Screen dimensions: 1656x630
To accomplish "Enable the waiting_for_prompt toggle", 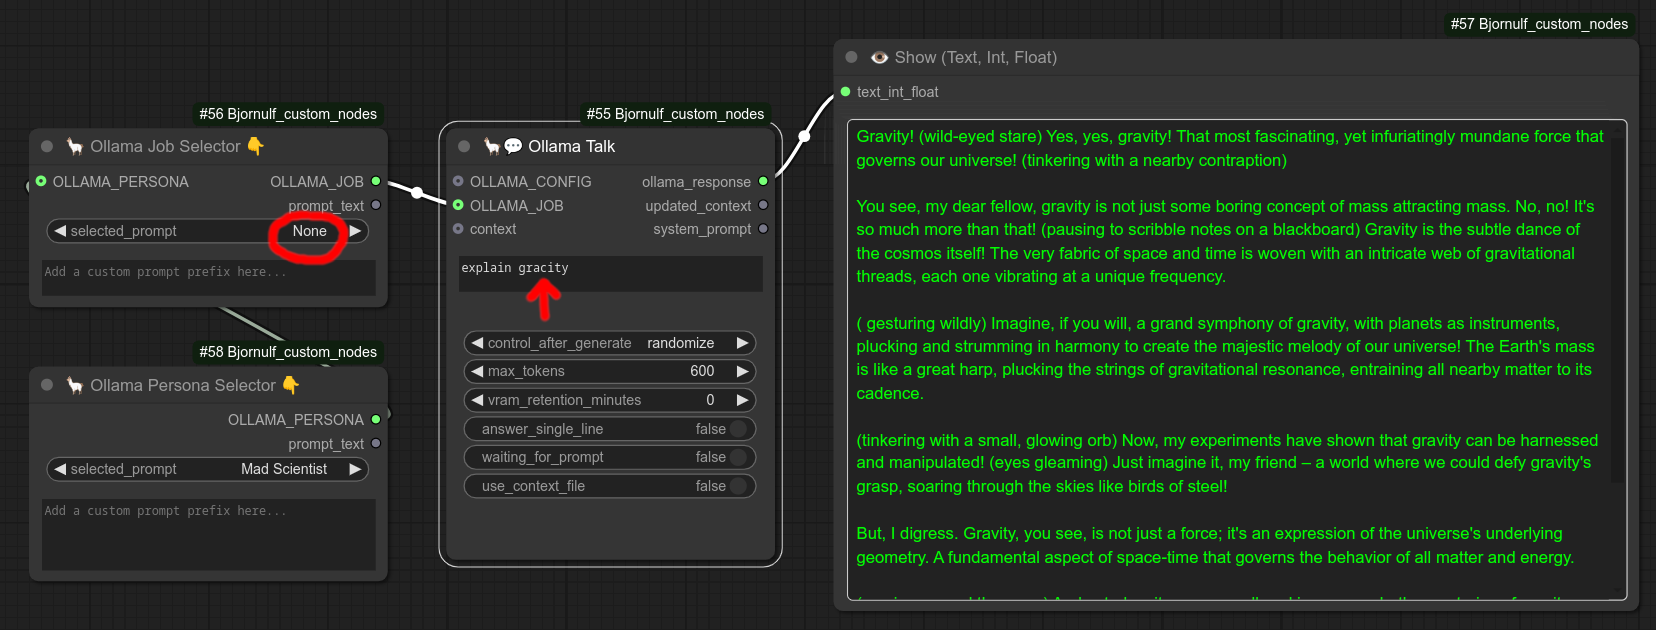I will pyautogui.click(x=738, y=457).
